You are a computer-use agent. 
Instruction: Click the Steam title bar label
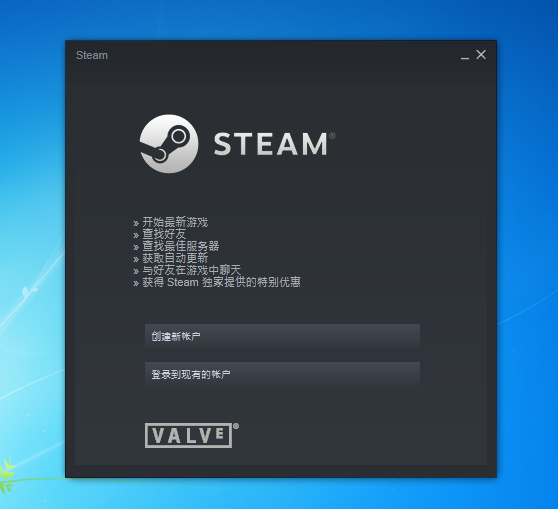[92, 56]
